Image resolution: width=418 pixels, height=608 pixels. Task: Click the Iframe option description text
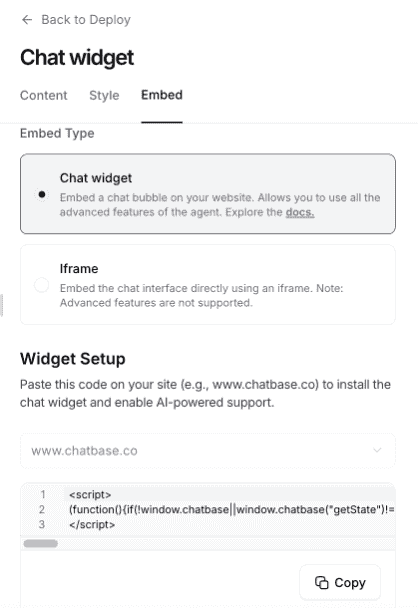[201, 295]
